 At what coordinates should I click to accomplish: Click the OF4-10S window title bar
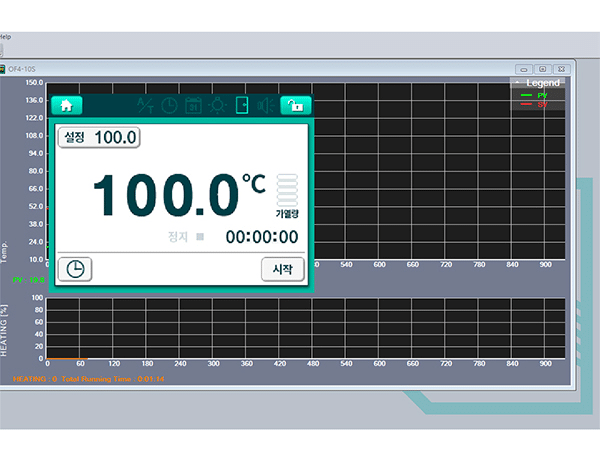click(250, 68)
